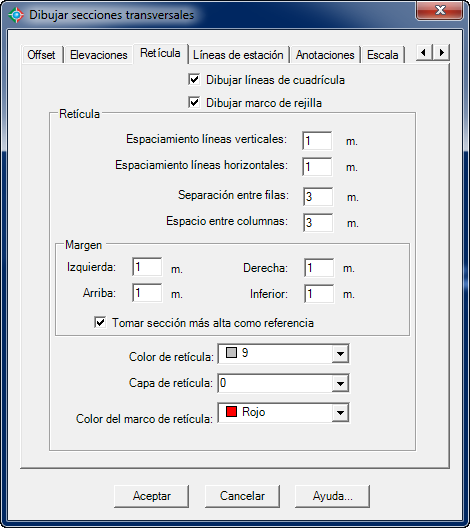Close the Dibujar secciones transversales dialog
The width and height of the screenshot is (470, 528).
[439, 10]
